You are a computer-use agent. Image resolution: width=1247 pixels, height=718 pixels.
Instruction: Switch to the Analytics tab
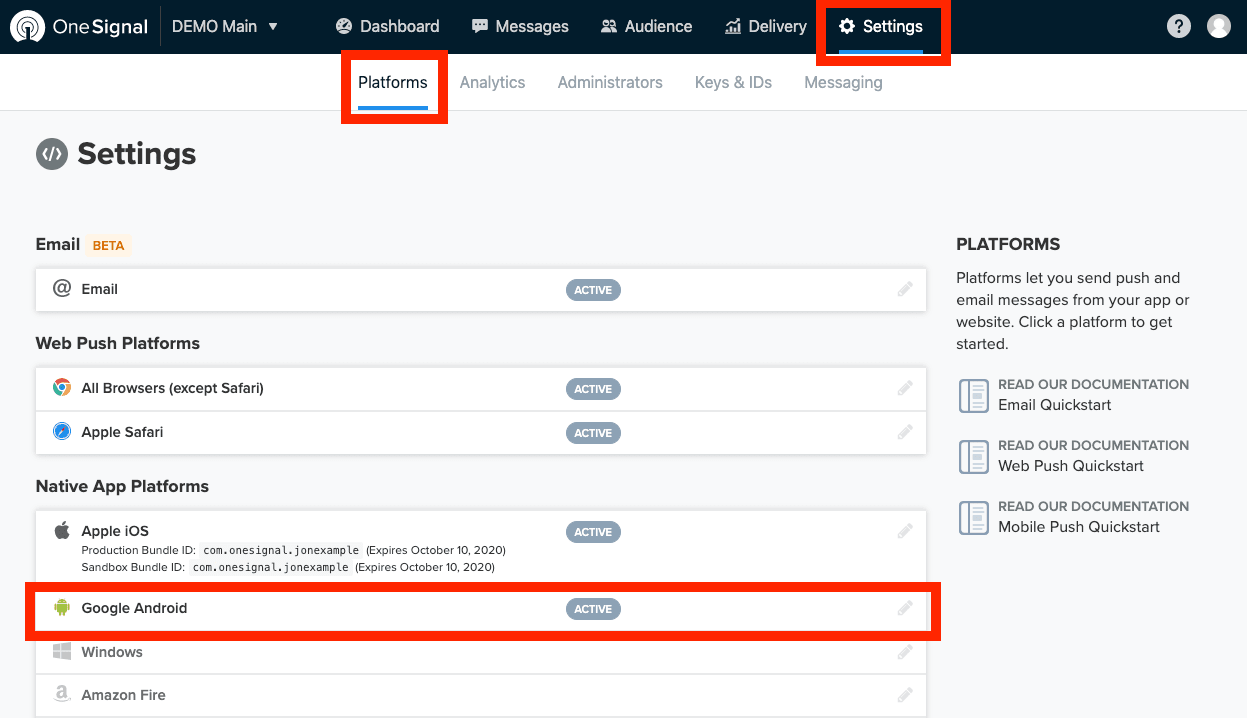492,83
